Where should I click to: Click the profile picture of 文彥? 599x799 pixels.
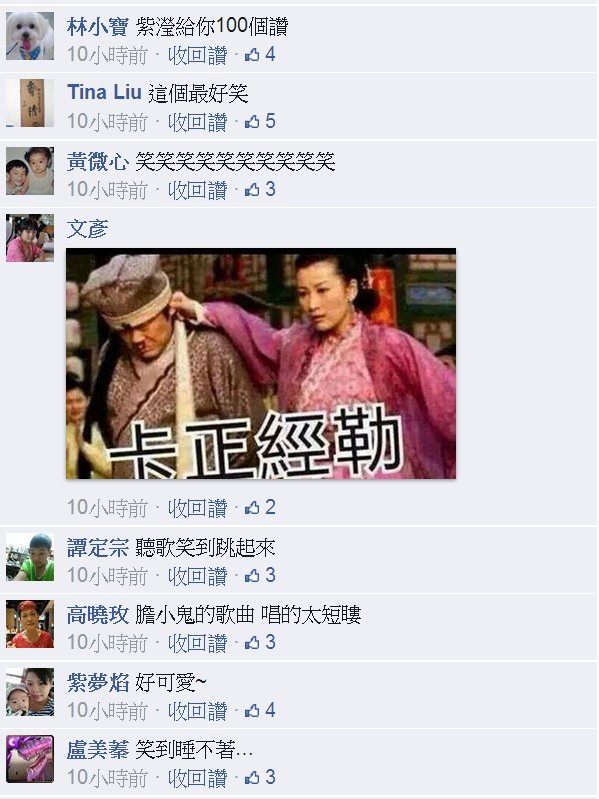coord(30,238)
